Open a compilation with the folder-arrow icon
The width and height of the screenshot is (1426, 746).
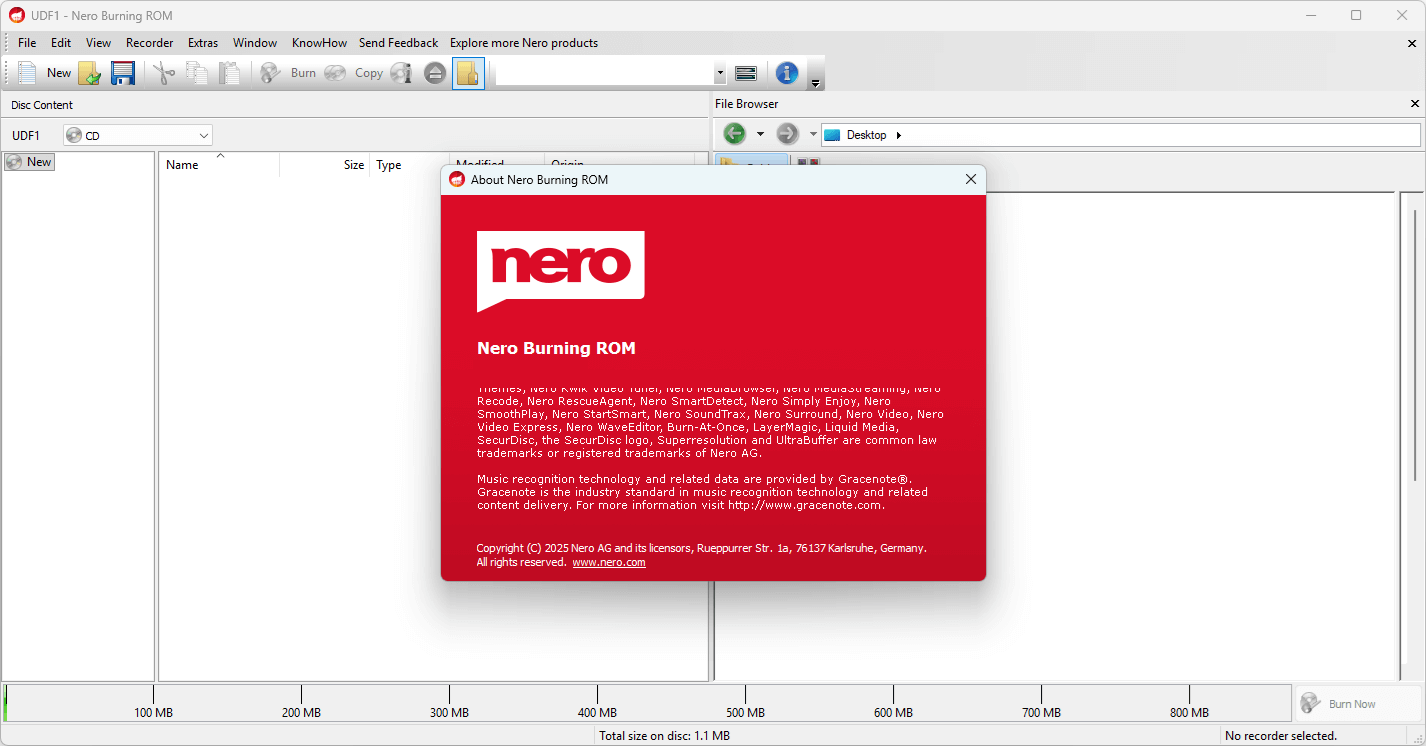point(89,72)
